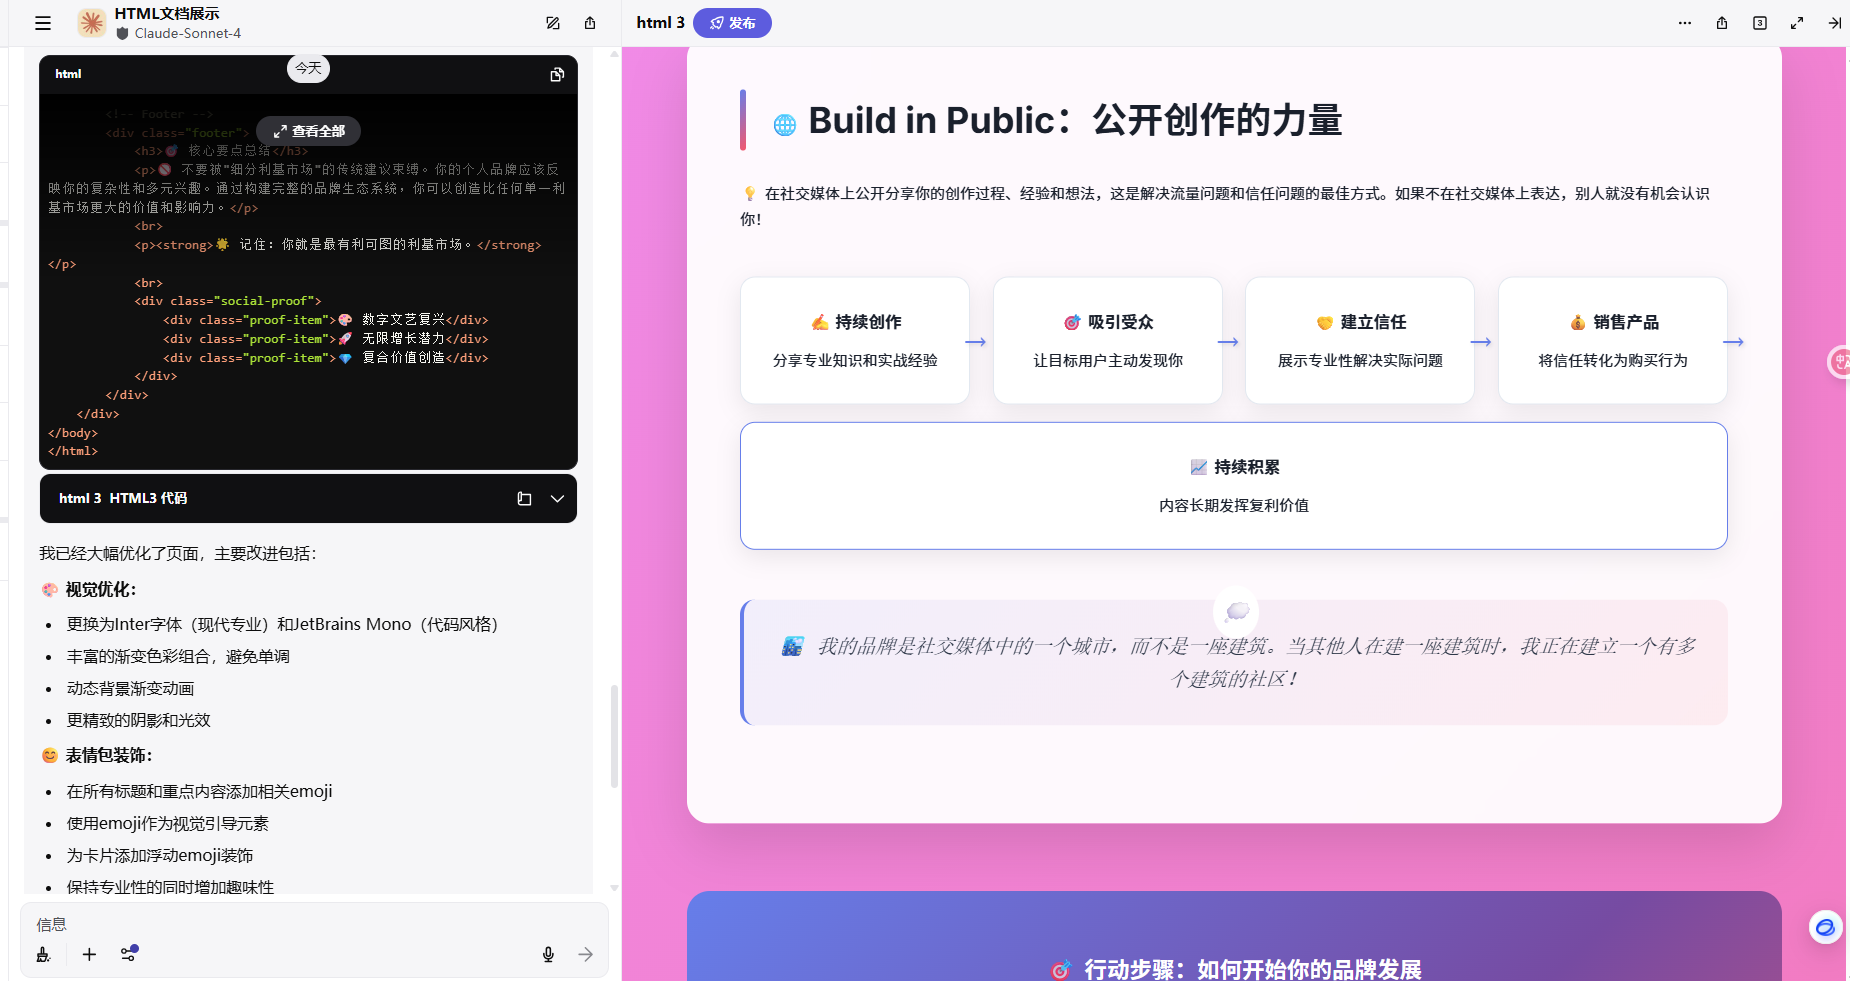Click the send message arrow
1850x981 pixels.
pyautogui.click(x=586, y=954)
